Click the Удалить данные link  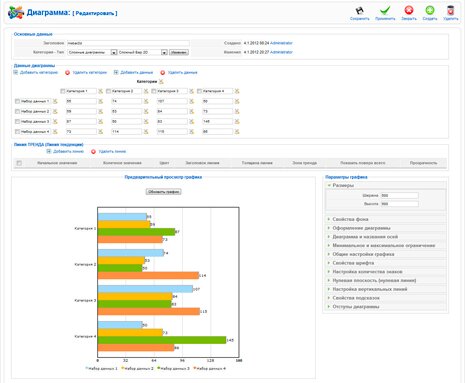pyautogui.click(x=182, y=72)
